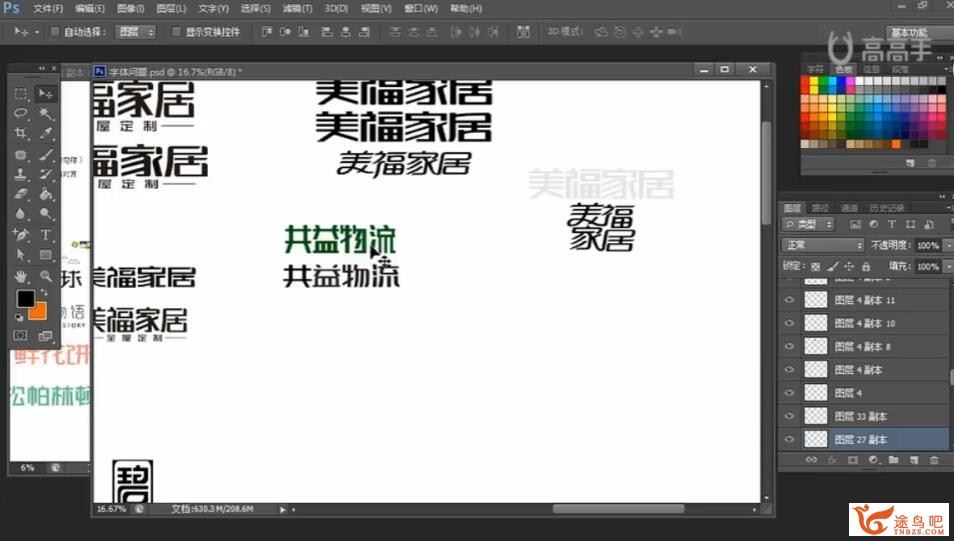The width and height of the screenshot is (954, 541).
Task: Select the Paint Bucket tool
Action: coord(46,195)
